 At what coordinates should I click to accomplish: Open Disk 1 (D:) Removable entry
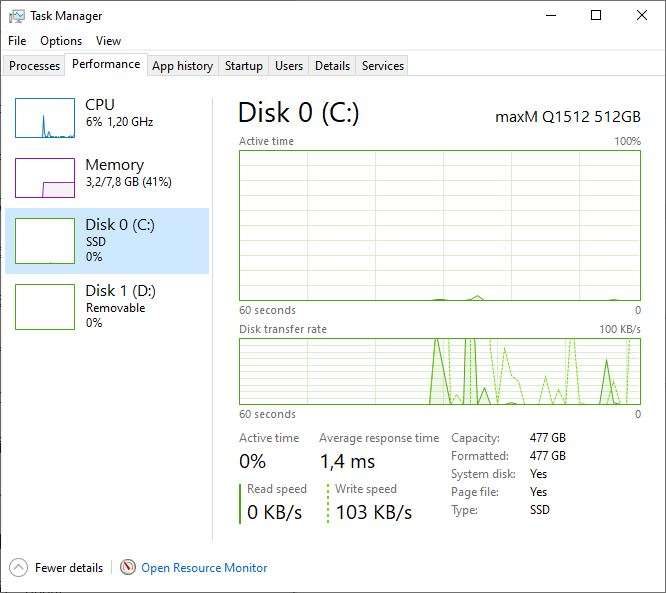click(x=107, y=307)
